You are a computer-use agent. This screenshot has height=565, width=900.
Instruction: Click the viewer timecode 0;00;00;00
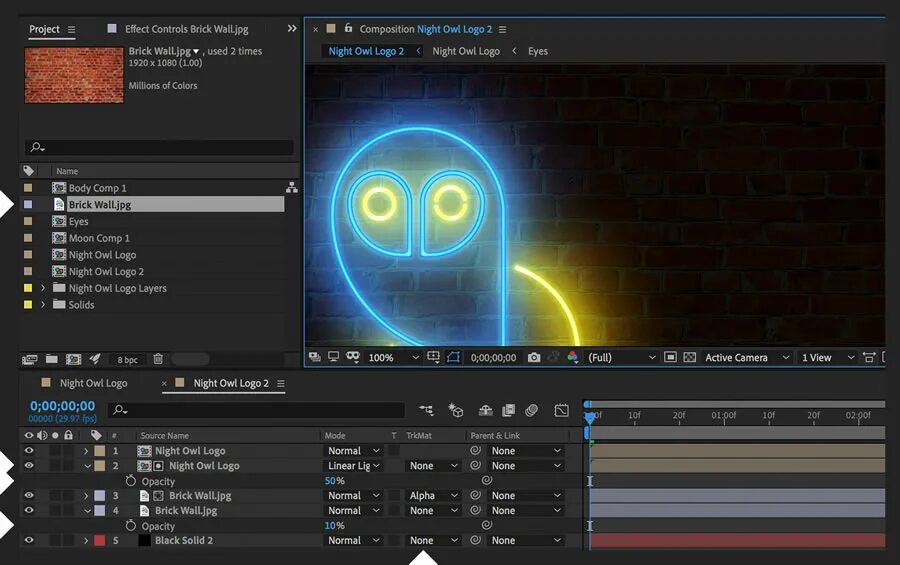(494, 357)
